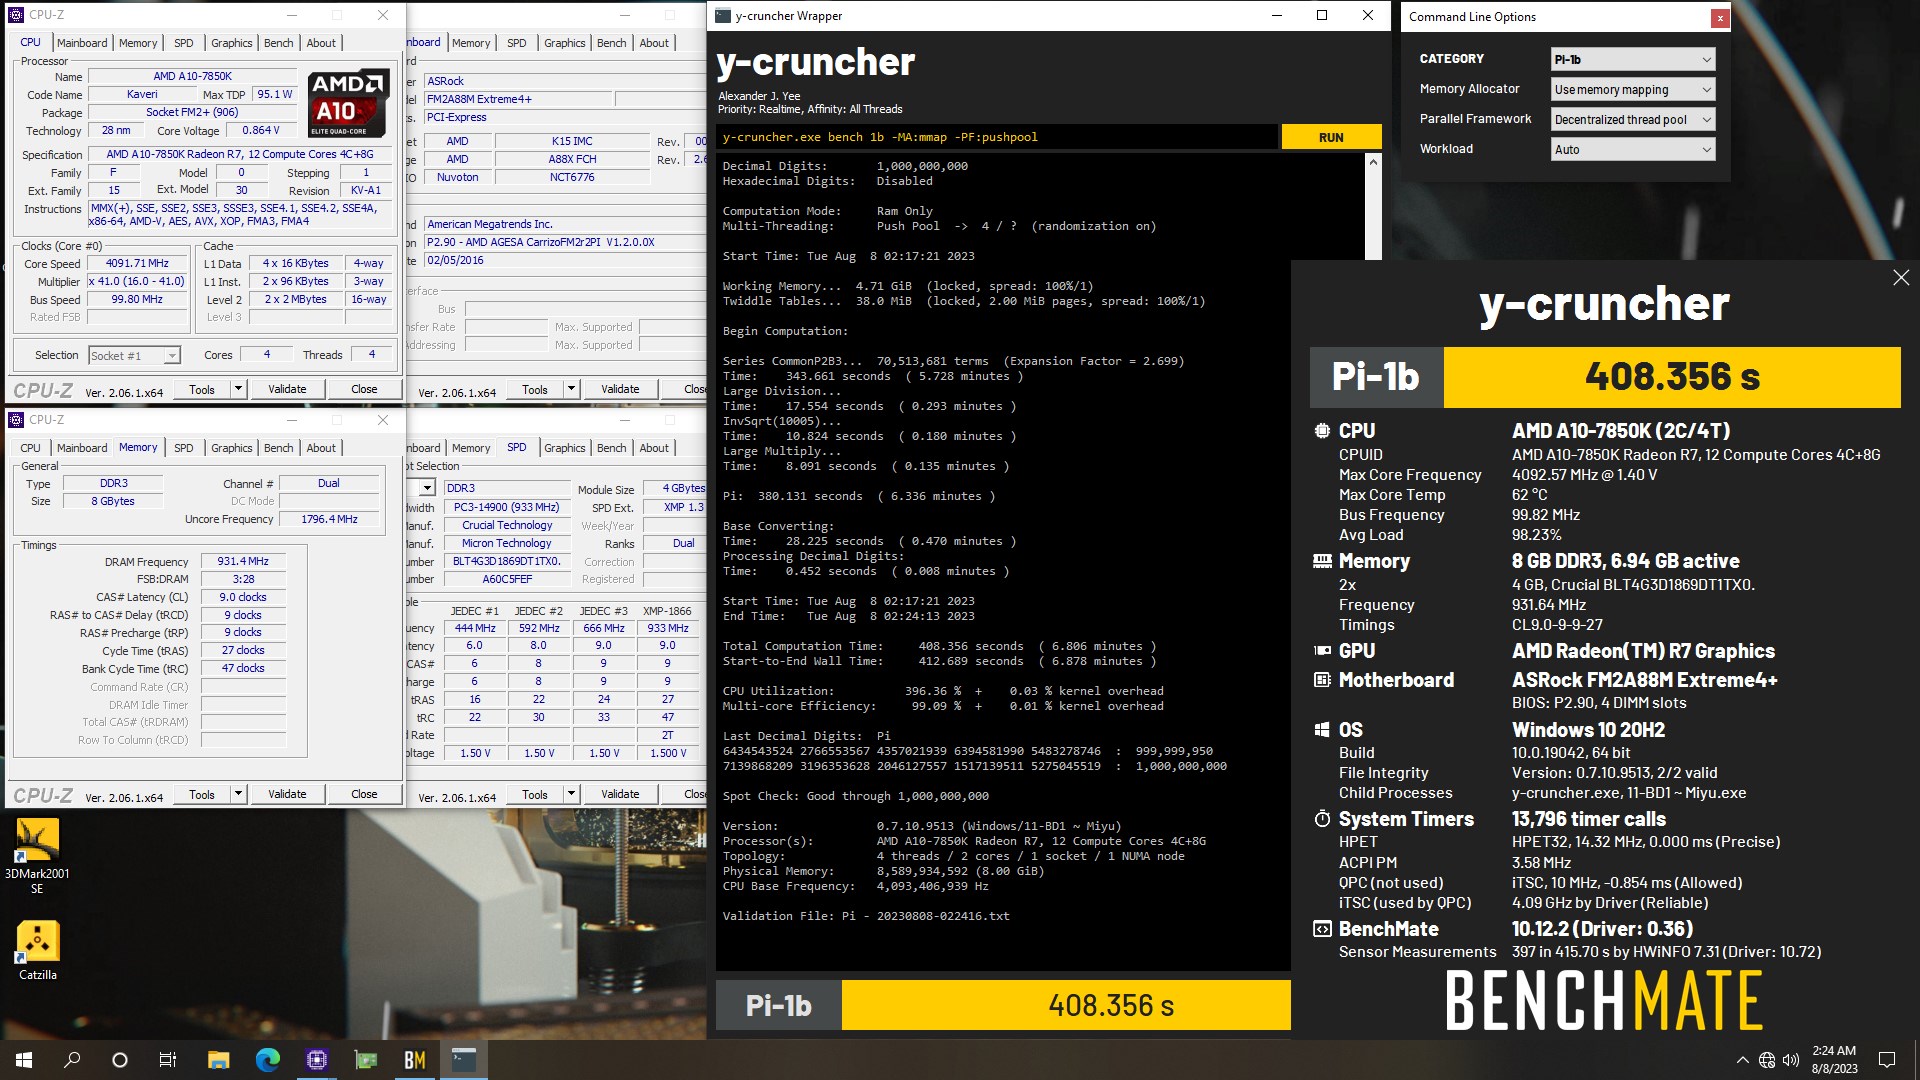Open the slot selection dropdown in CPU-Z SPD window
This screenshot has width=1920, height=1080.
(x=427, y=488)
